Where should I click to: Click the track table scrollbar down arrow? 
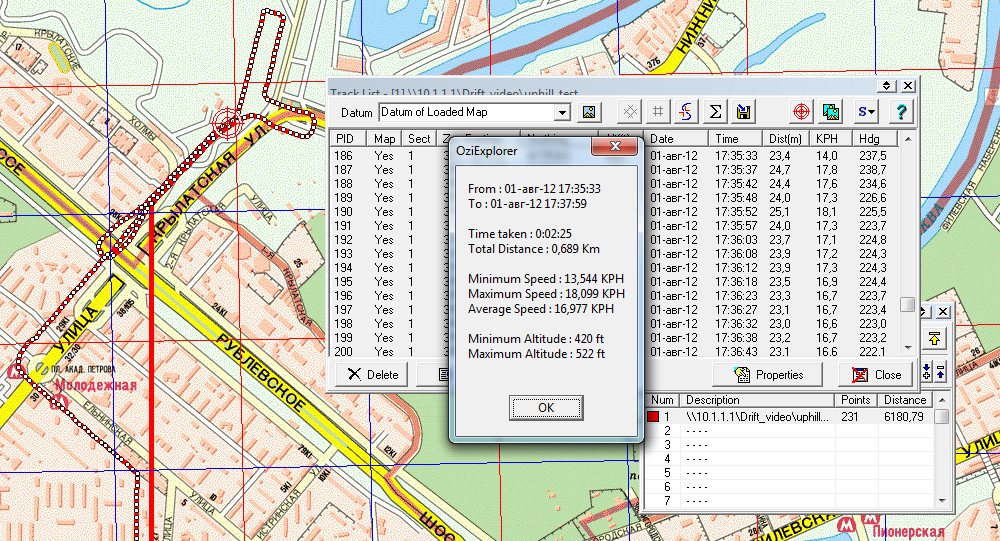[941, 501]
